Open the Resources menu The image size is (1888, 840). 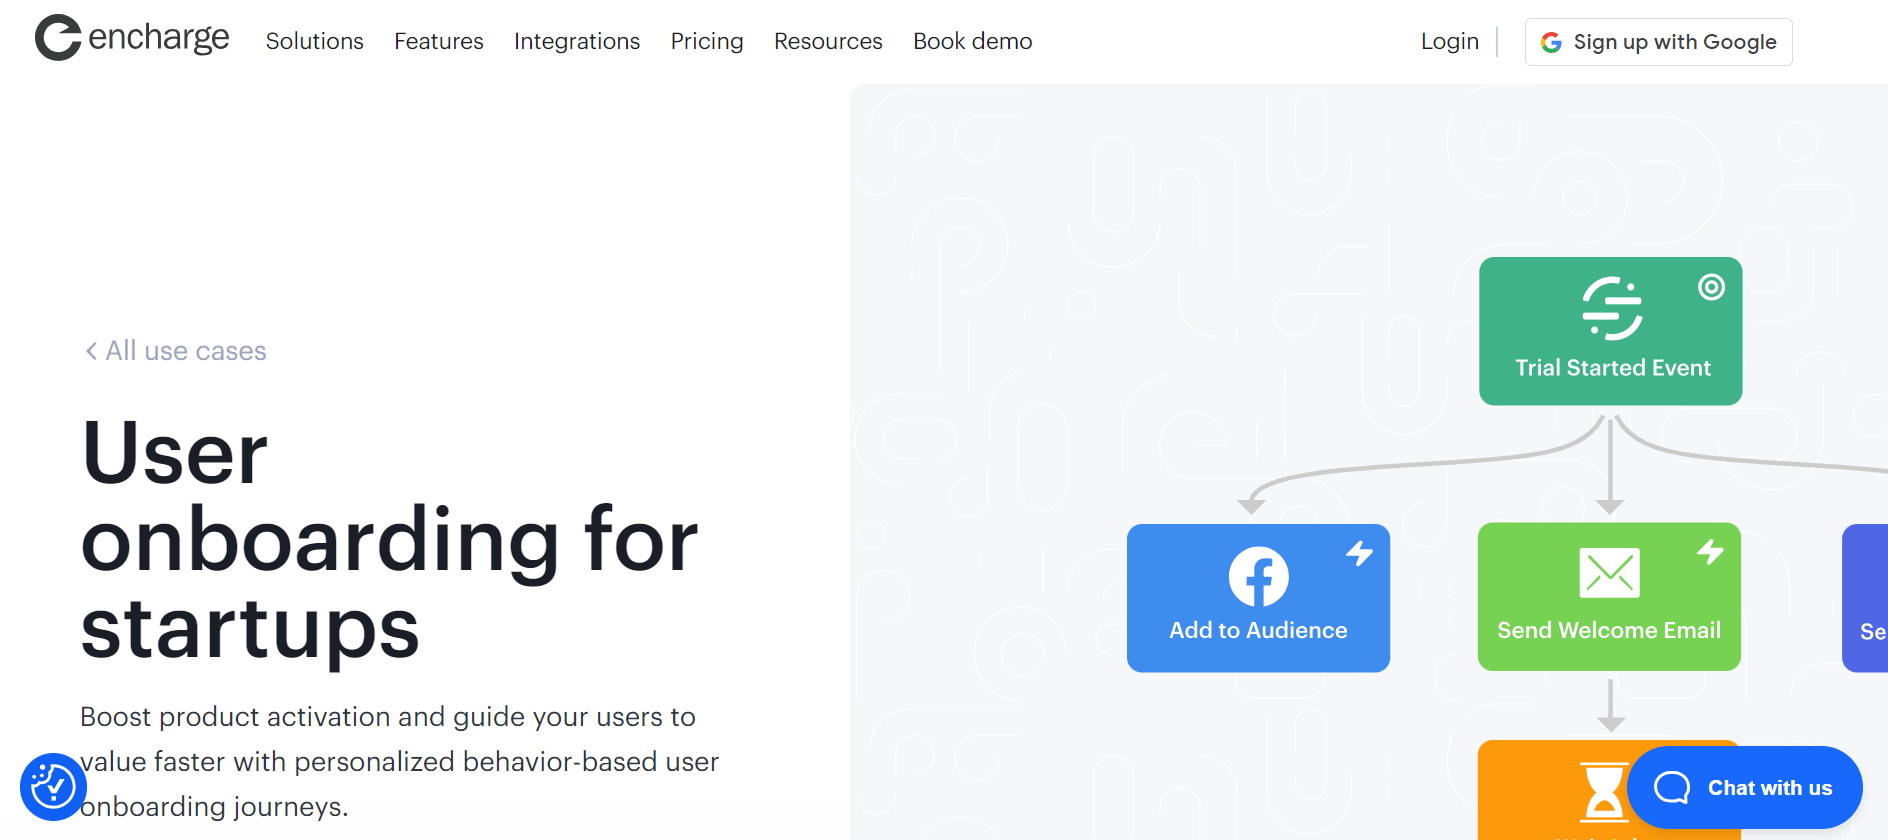pyautogui.click(x=828, y=41)
